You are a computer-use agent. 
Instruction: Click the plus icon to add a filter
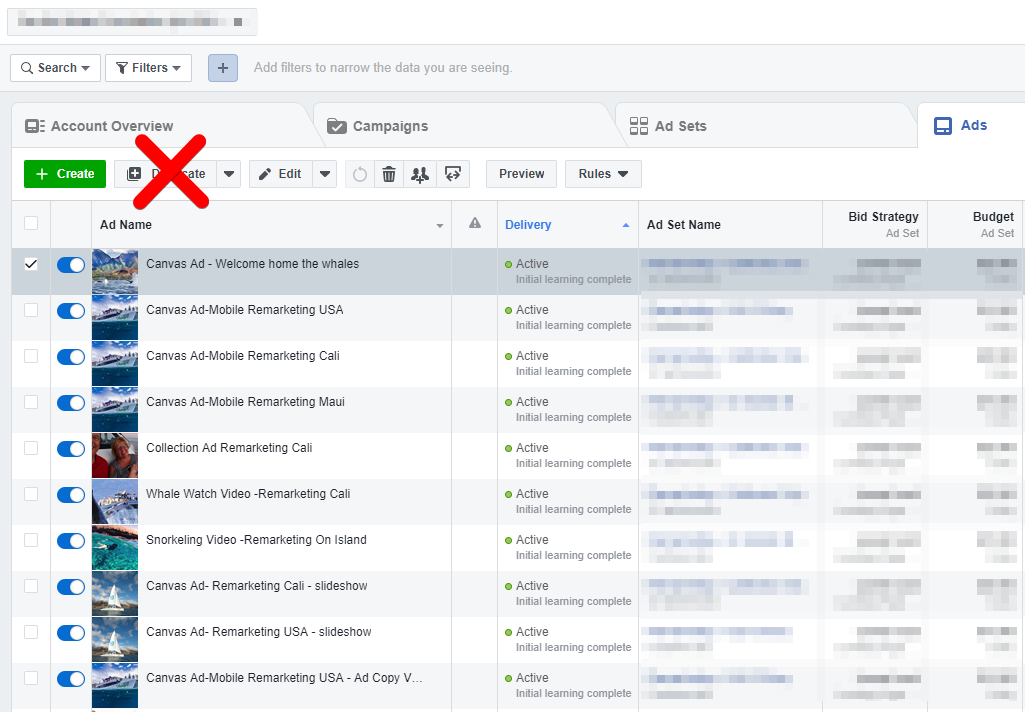tap(222, 68)
